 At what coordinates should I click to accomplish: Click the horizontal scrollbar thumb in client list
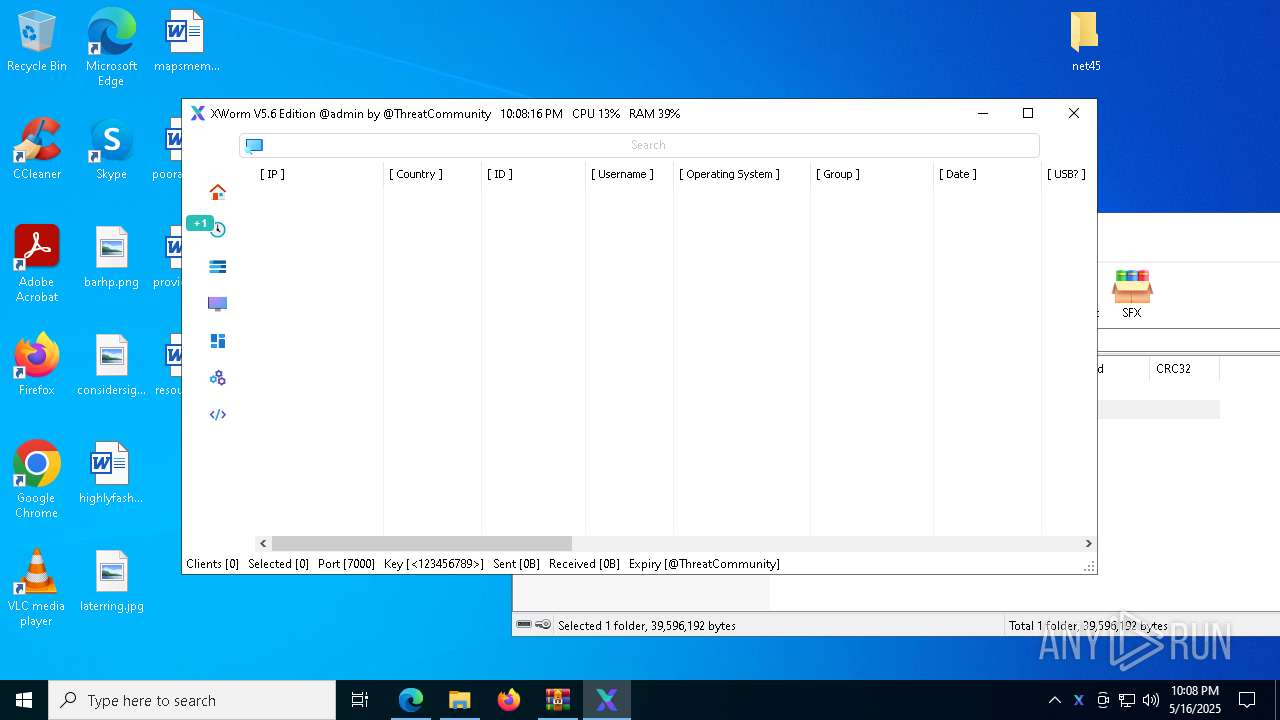pos(421,544)
